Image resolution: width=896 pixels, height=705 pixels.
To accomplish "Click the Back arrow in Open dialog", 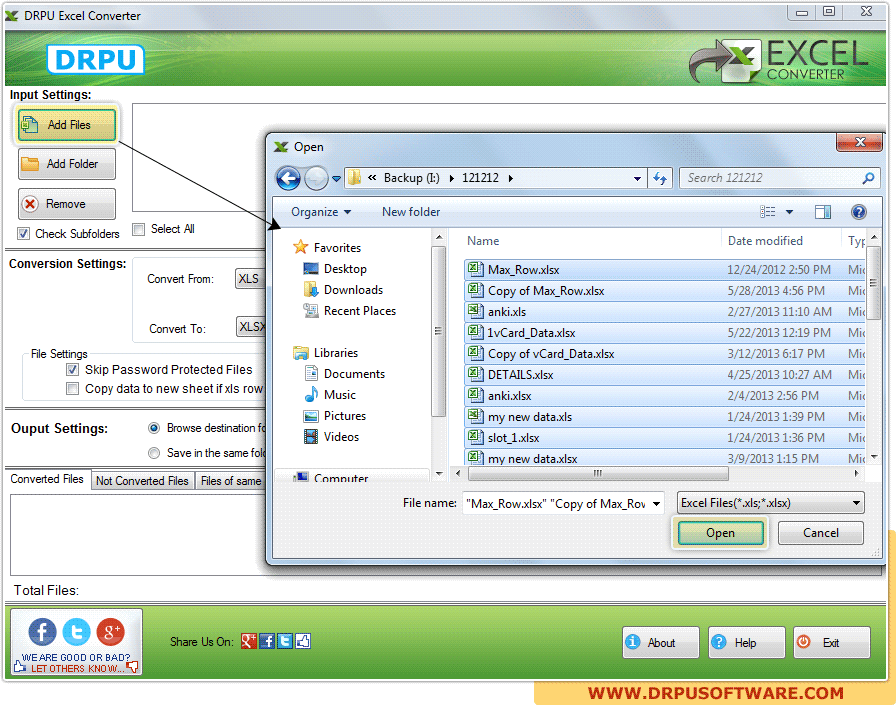I will point(289,179).
